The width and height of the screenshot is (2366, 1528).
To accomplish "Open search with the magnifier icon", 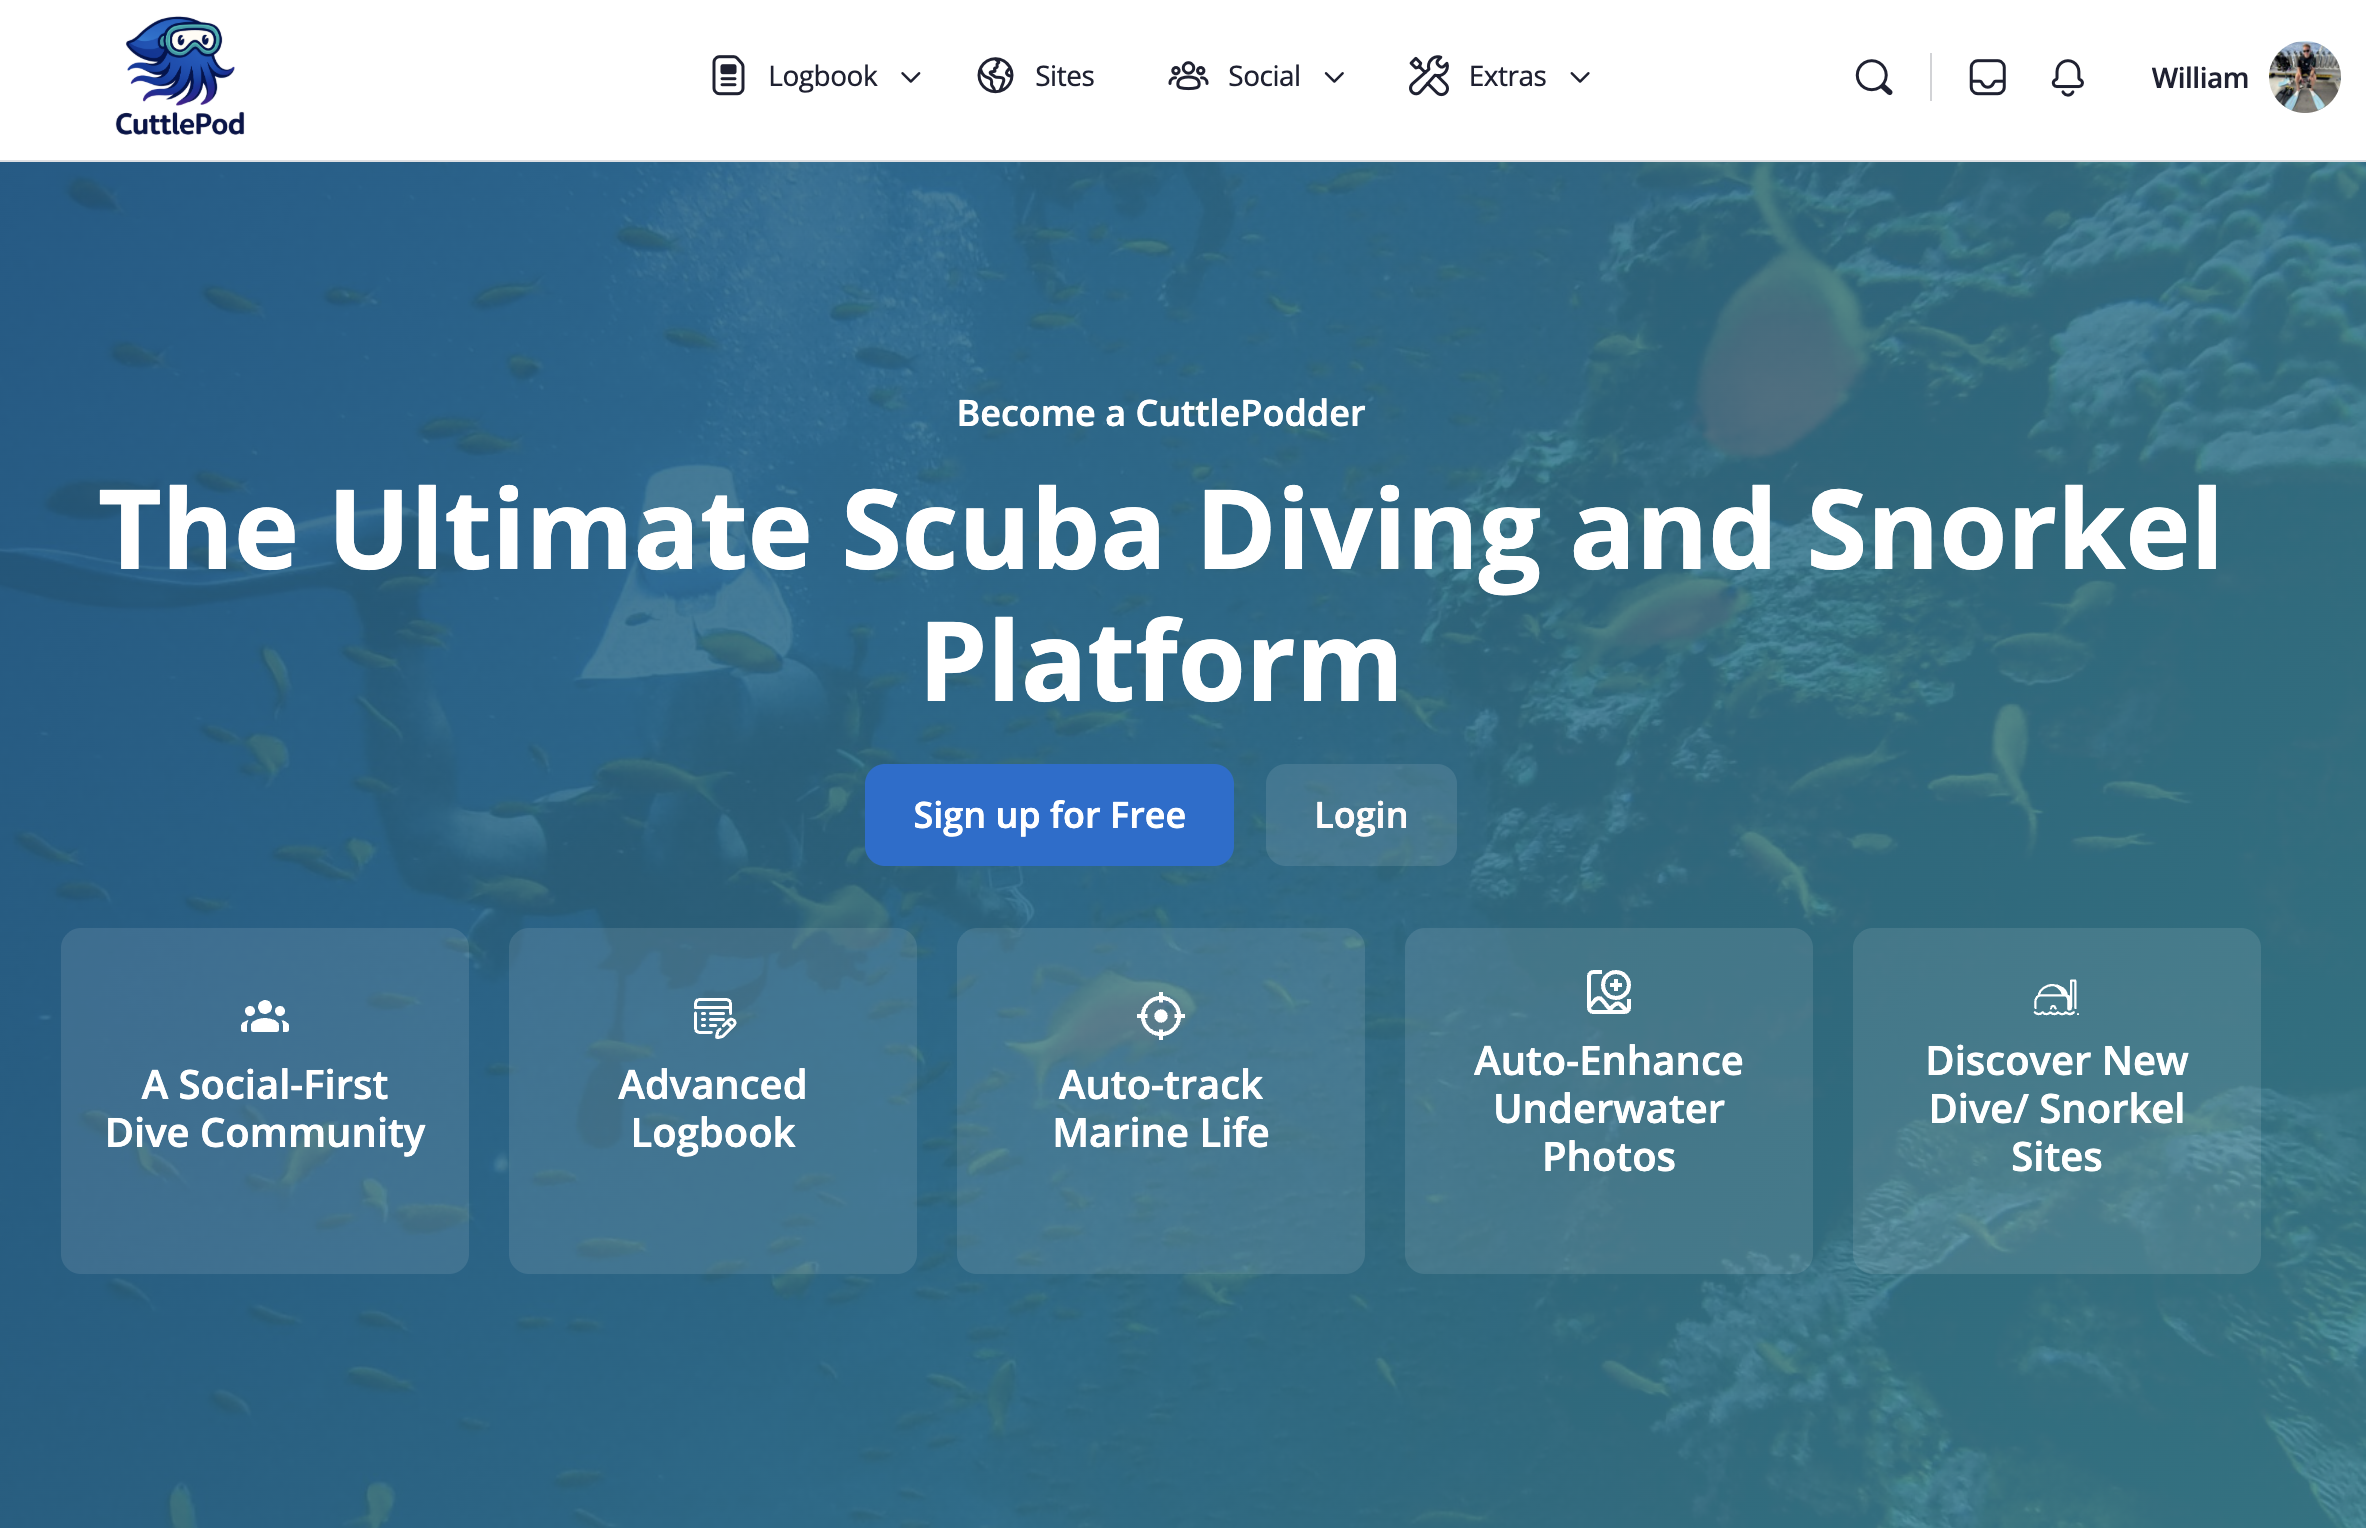I will pyautogui.click(x=1873, y=77).
